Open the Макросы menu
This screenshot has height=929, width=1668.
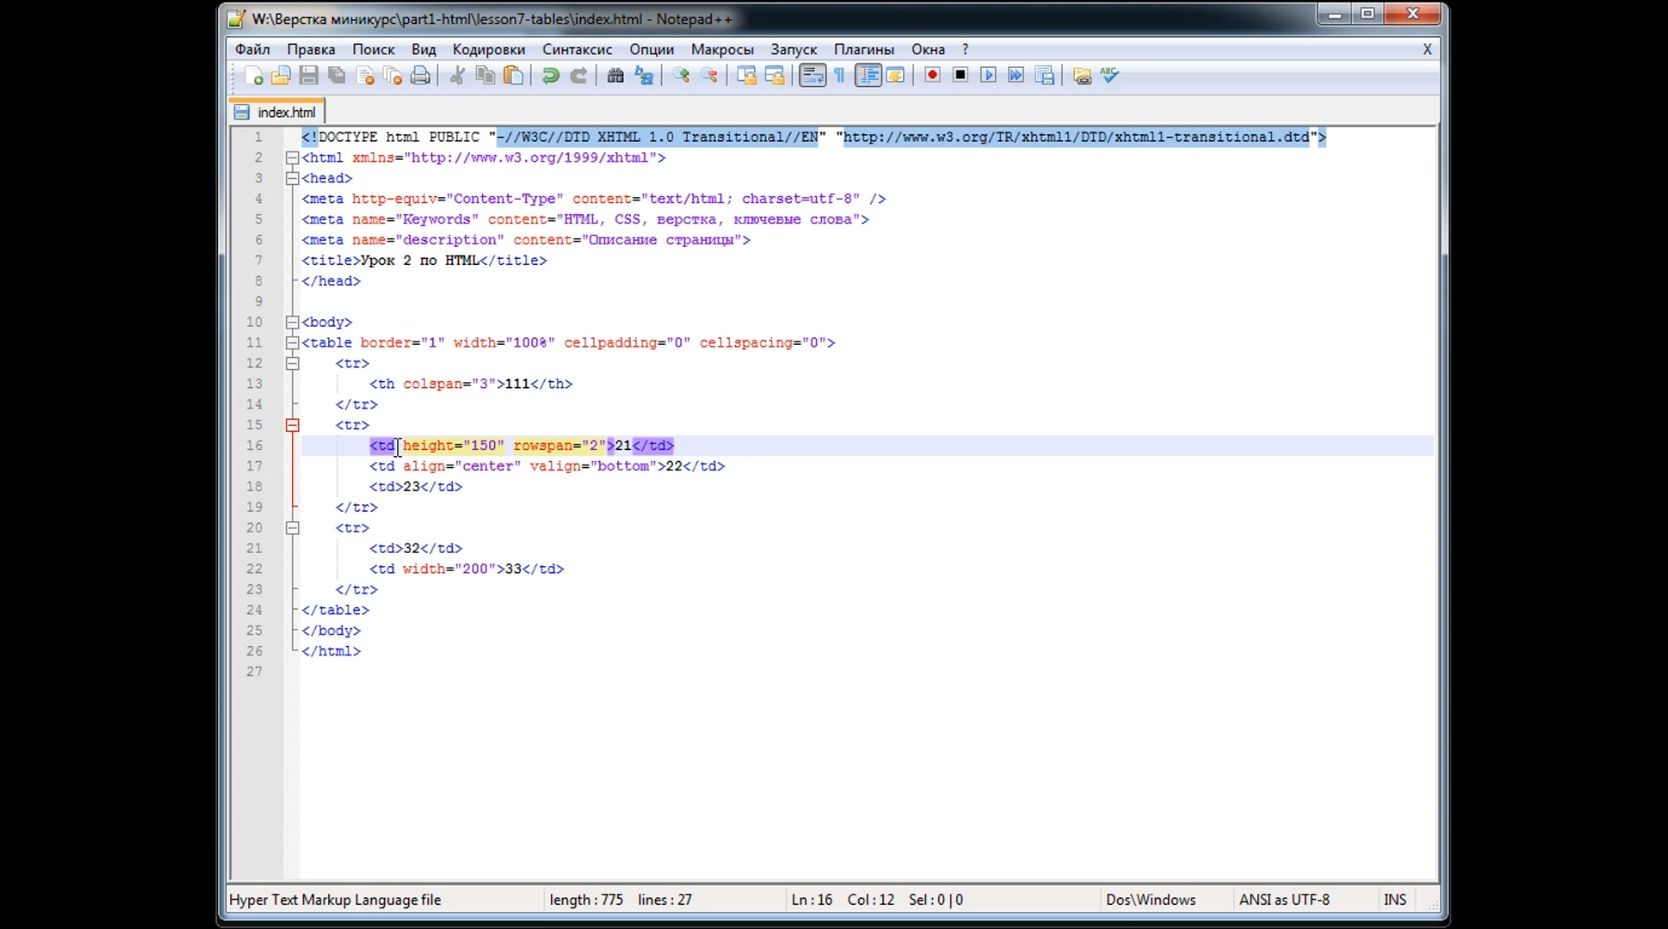tap(722, 49)
